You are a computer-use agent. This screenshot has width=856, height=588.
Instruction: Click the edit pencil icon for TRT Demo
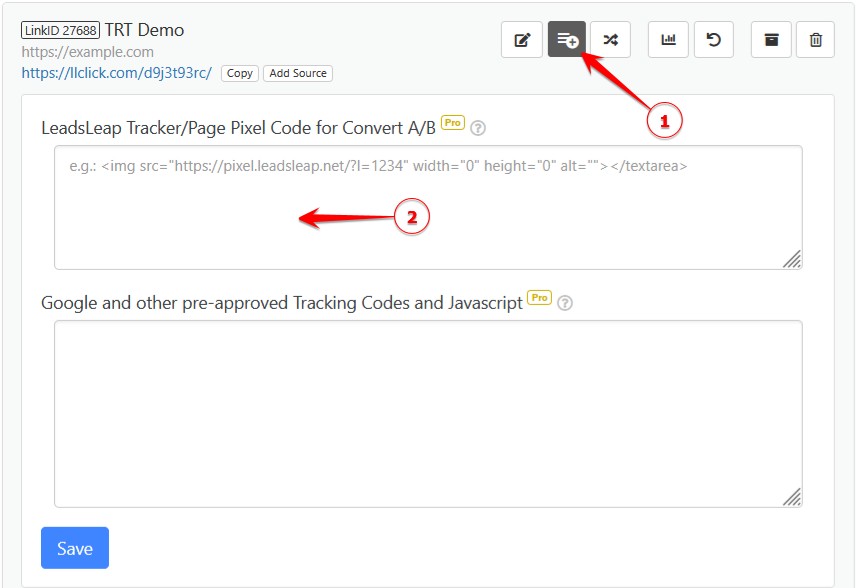521,39
